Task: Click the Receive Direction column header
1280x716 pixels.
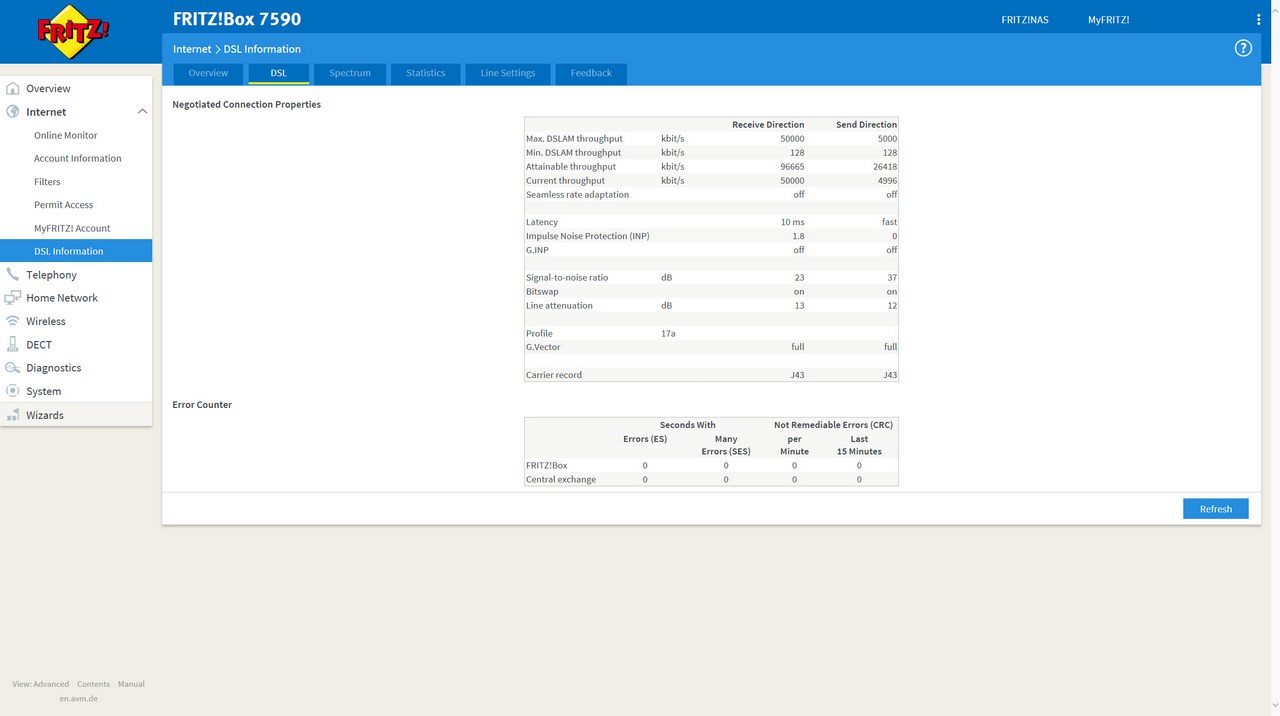Action: tap(768, 125)
